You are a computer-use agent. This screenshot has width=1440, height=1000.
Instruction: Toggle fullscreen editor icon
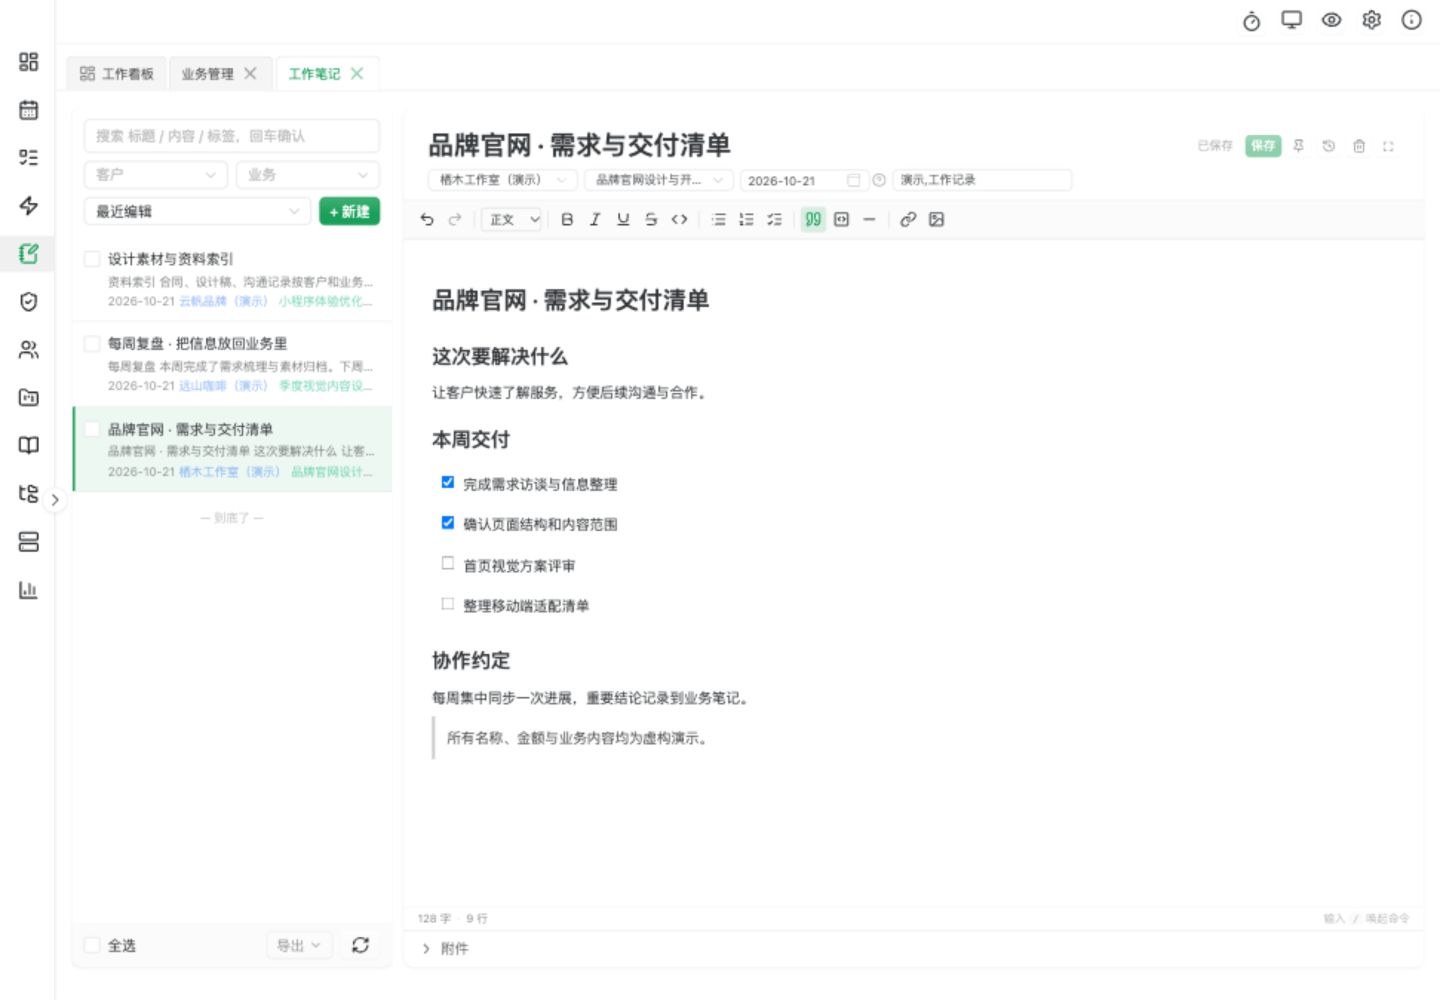[x=1388, y=146]
